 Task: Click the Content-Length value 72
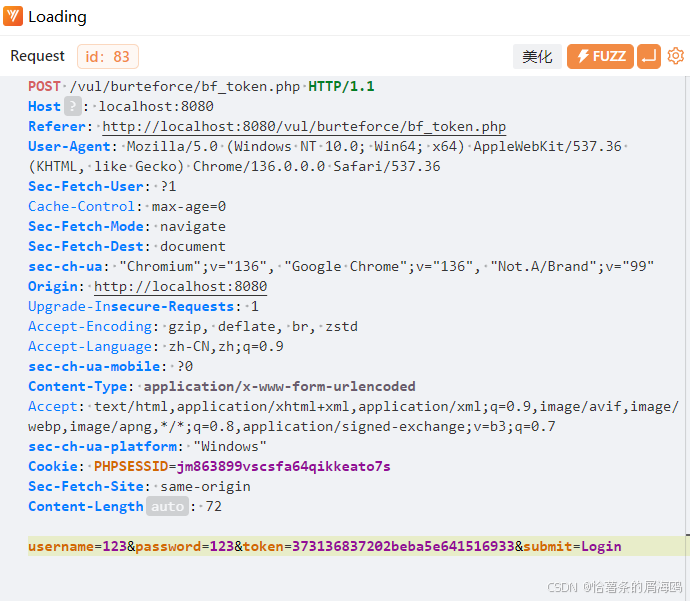click(213, 506)
